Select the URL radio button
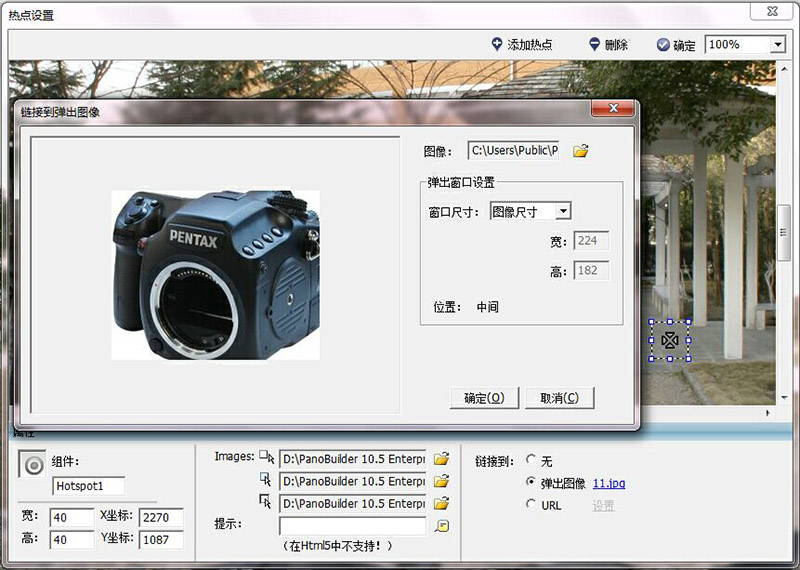 [531, 504]
